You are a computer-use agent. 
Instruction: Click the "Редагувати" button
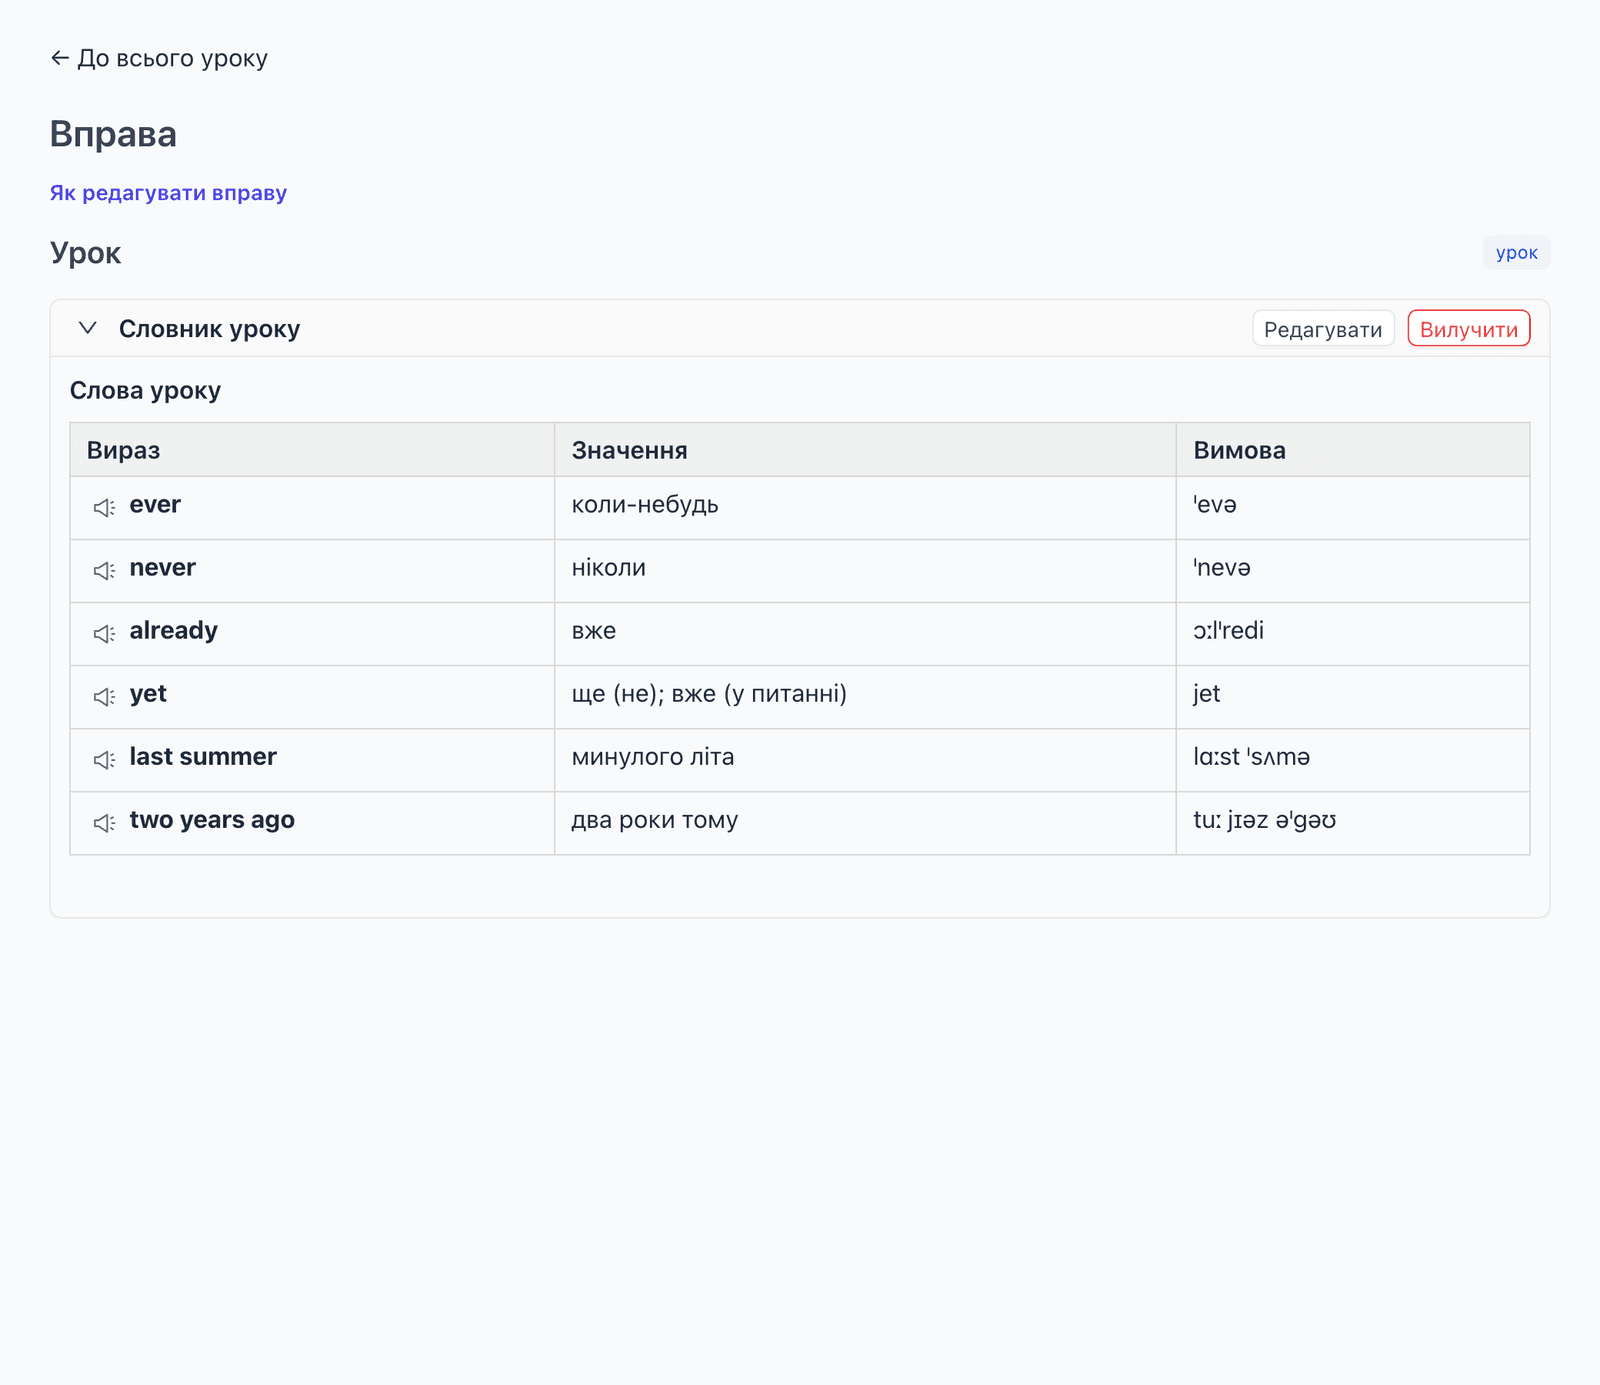[1323, 329]
